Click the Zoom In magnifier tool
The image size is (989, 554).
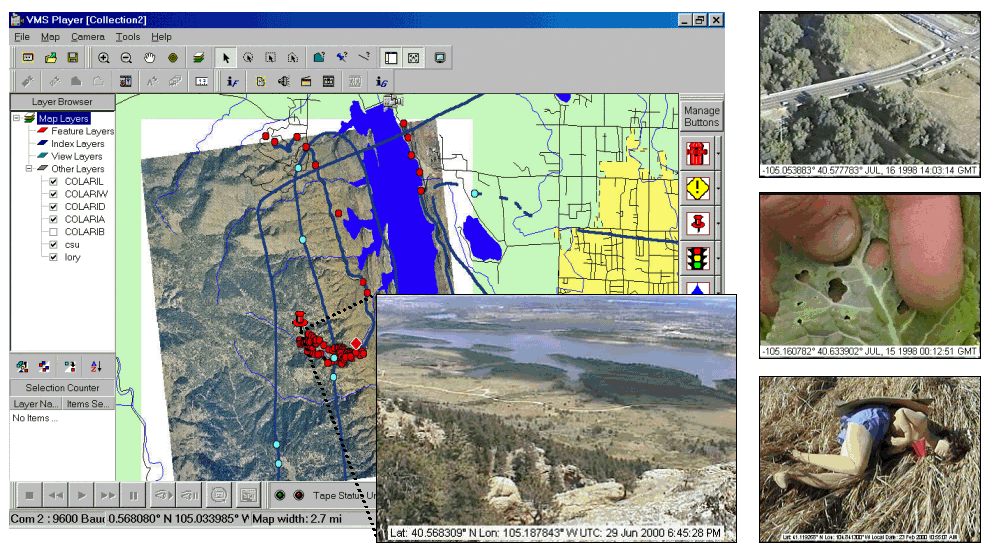point(104,58)
